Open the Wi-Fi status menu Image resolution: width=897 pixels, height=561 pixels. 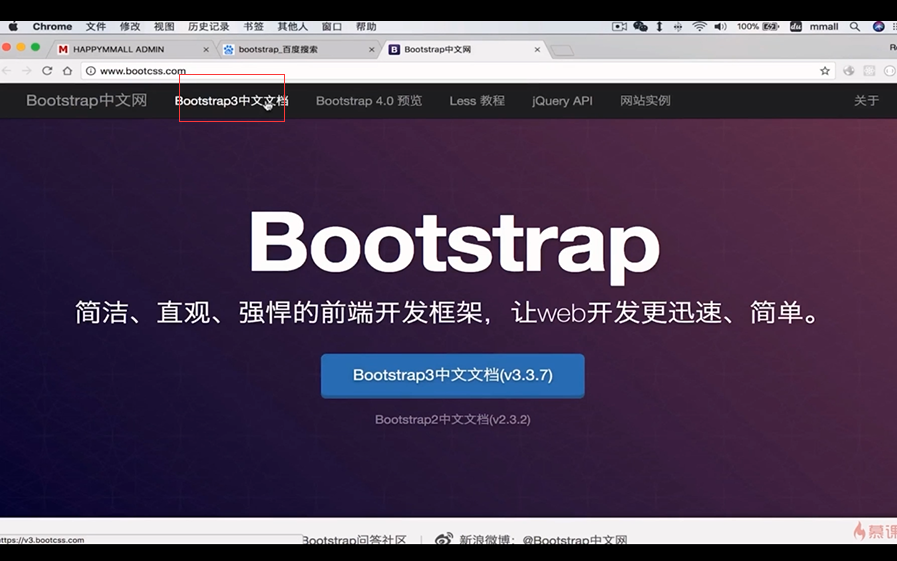point(699,26)
